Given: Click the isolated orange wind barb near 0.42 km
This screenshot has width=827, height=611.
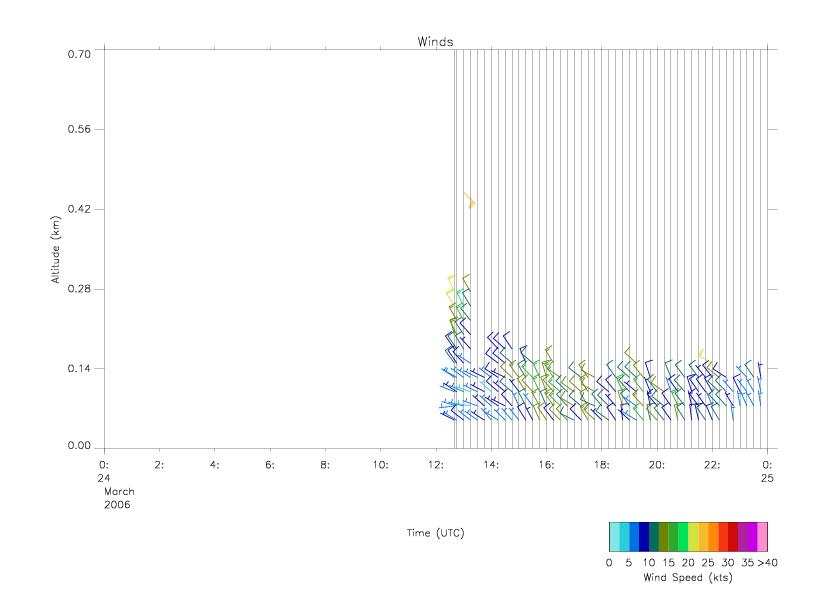Looking at the screenshot, I should tap(469, 201).
